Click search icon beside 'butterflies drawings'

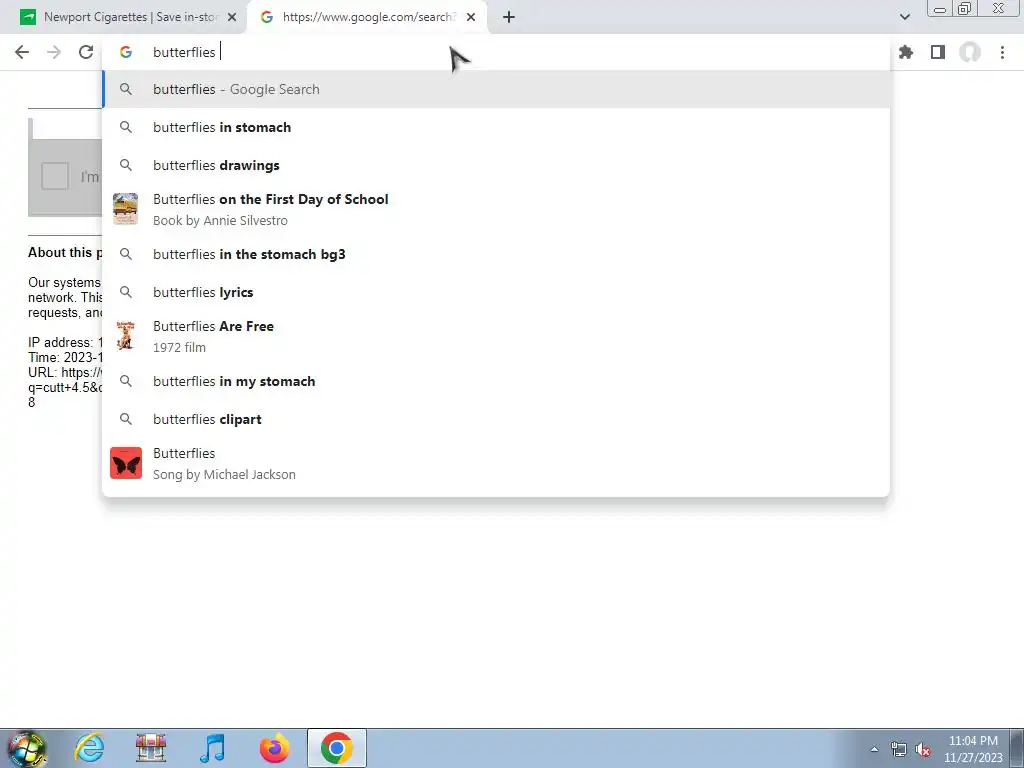pos(126,165)
